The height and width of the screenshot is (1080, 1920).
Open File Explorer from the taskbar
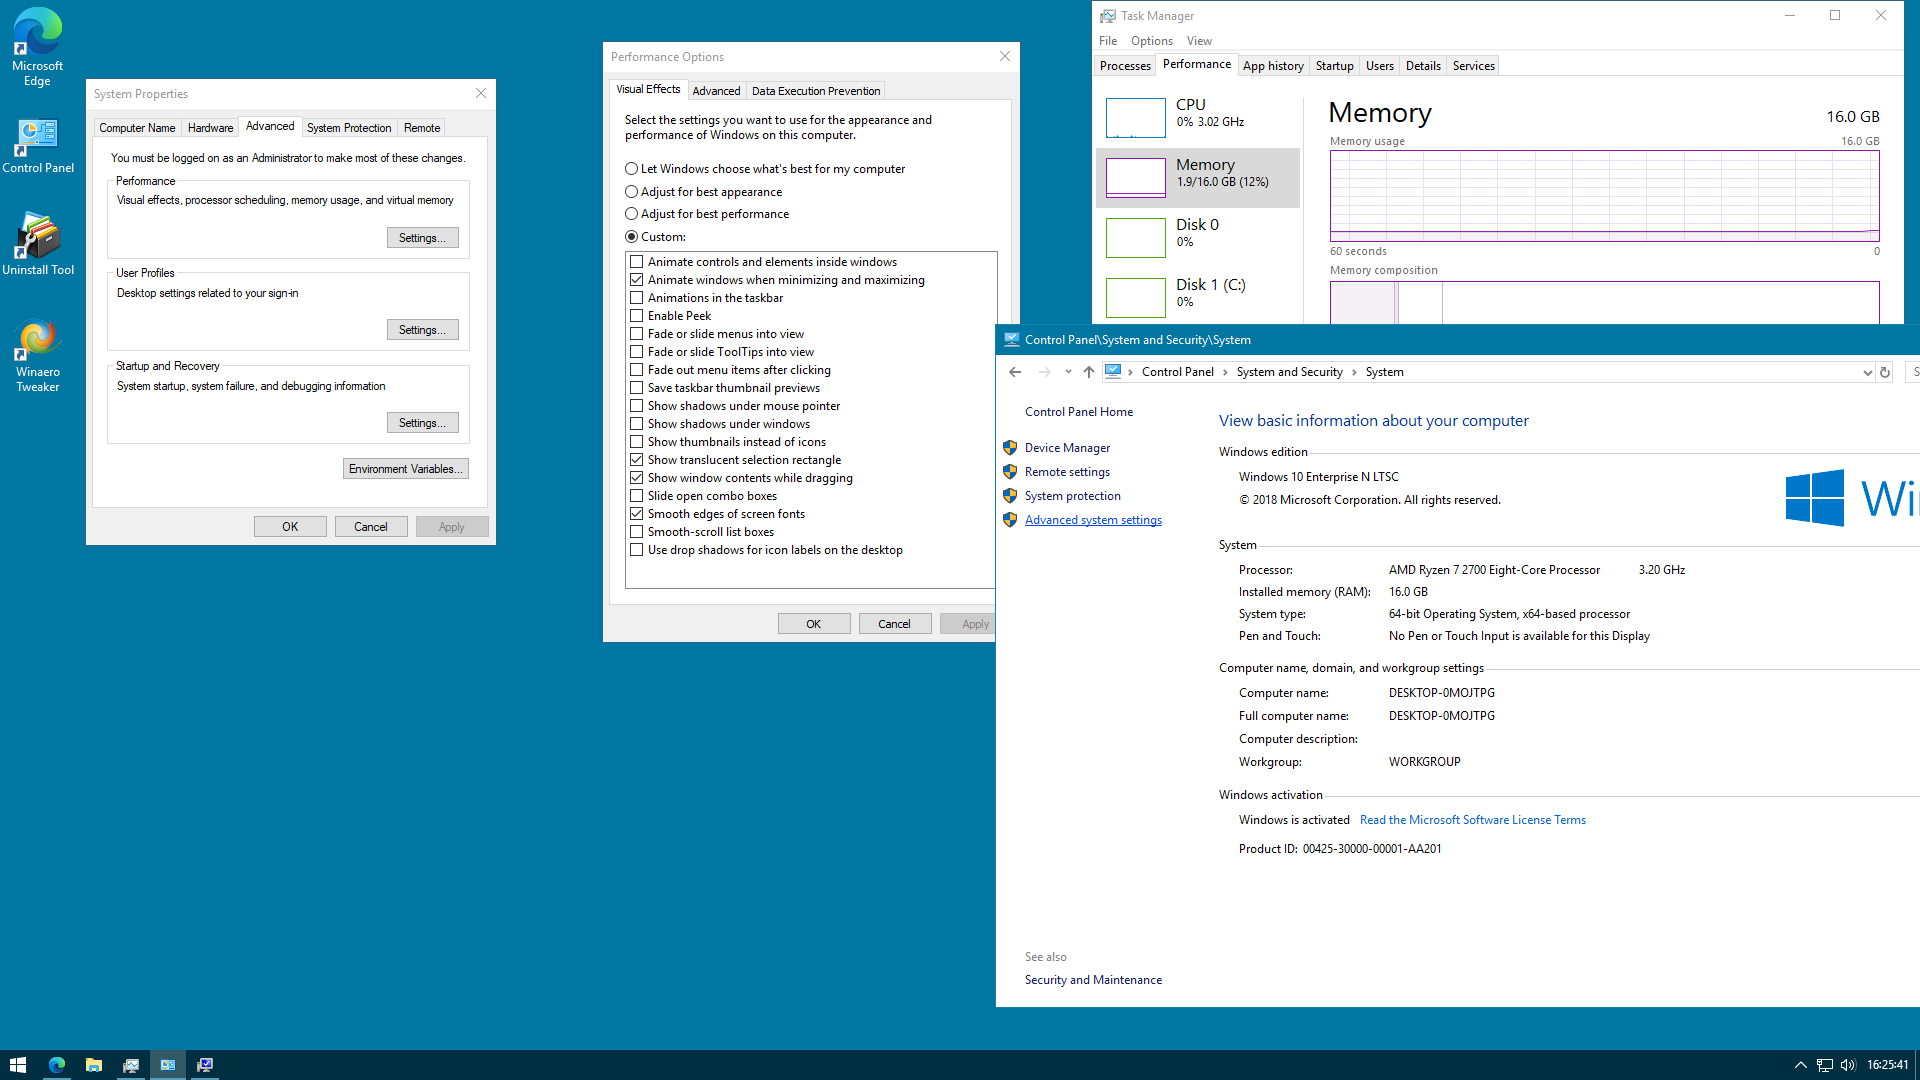[93, 1065]
